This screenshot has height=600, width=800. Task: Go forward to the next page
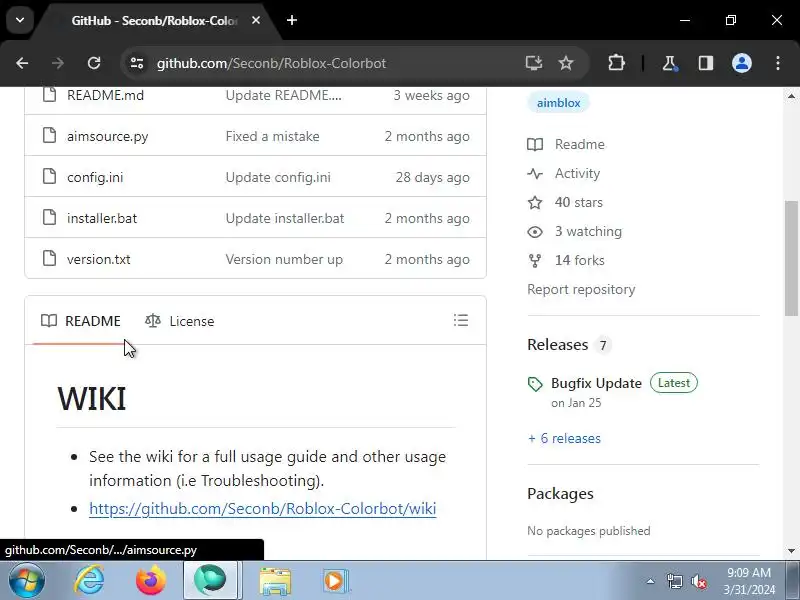(x=58, y=63)
